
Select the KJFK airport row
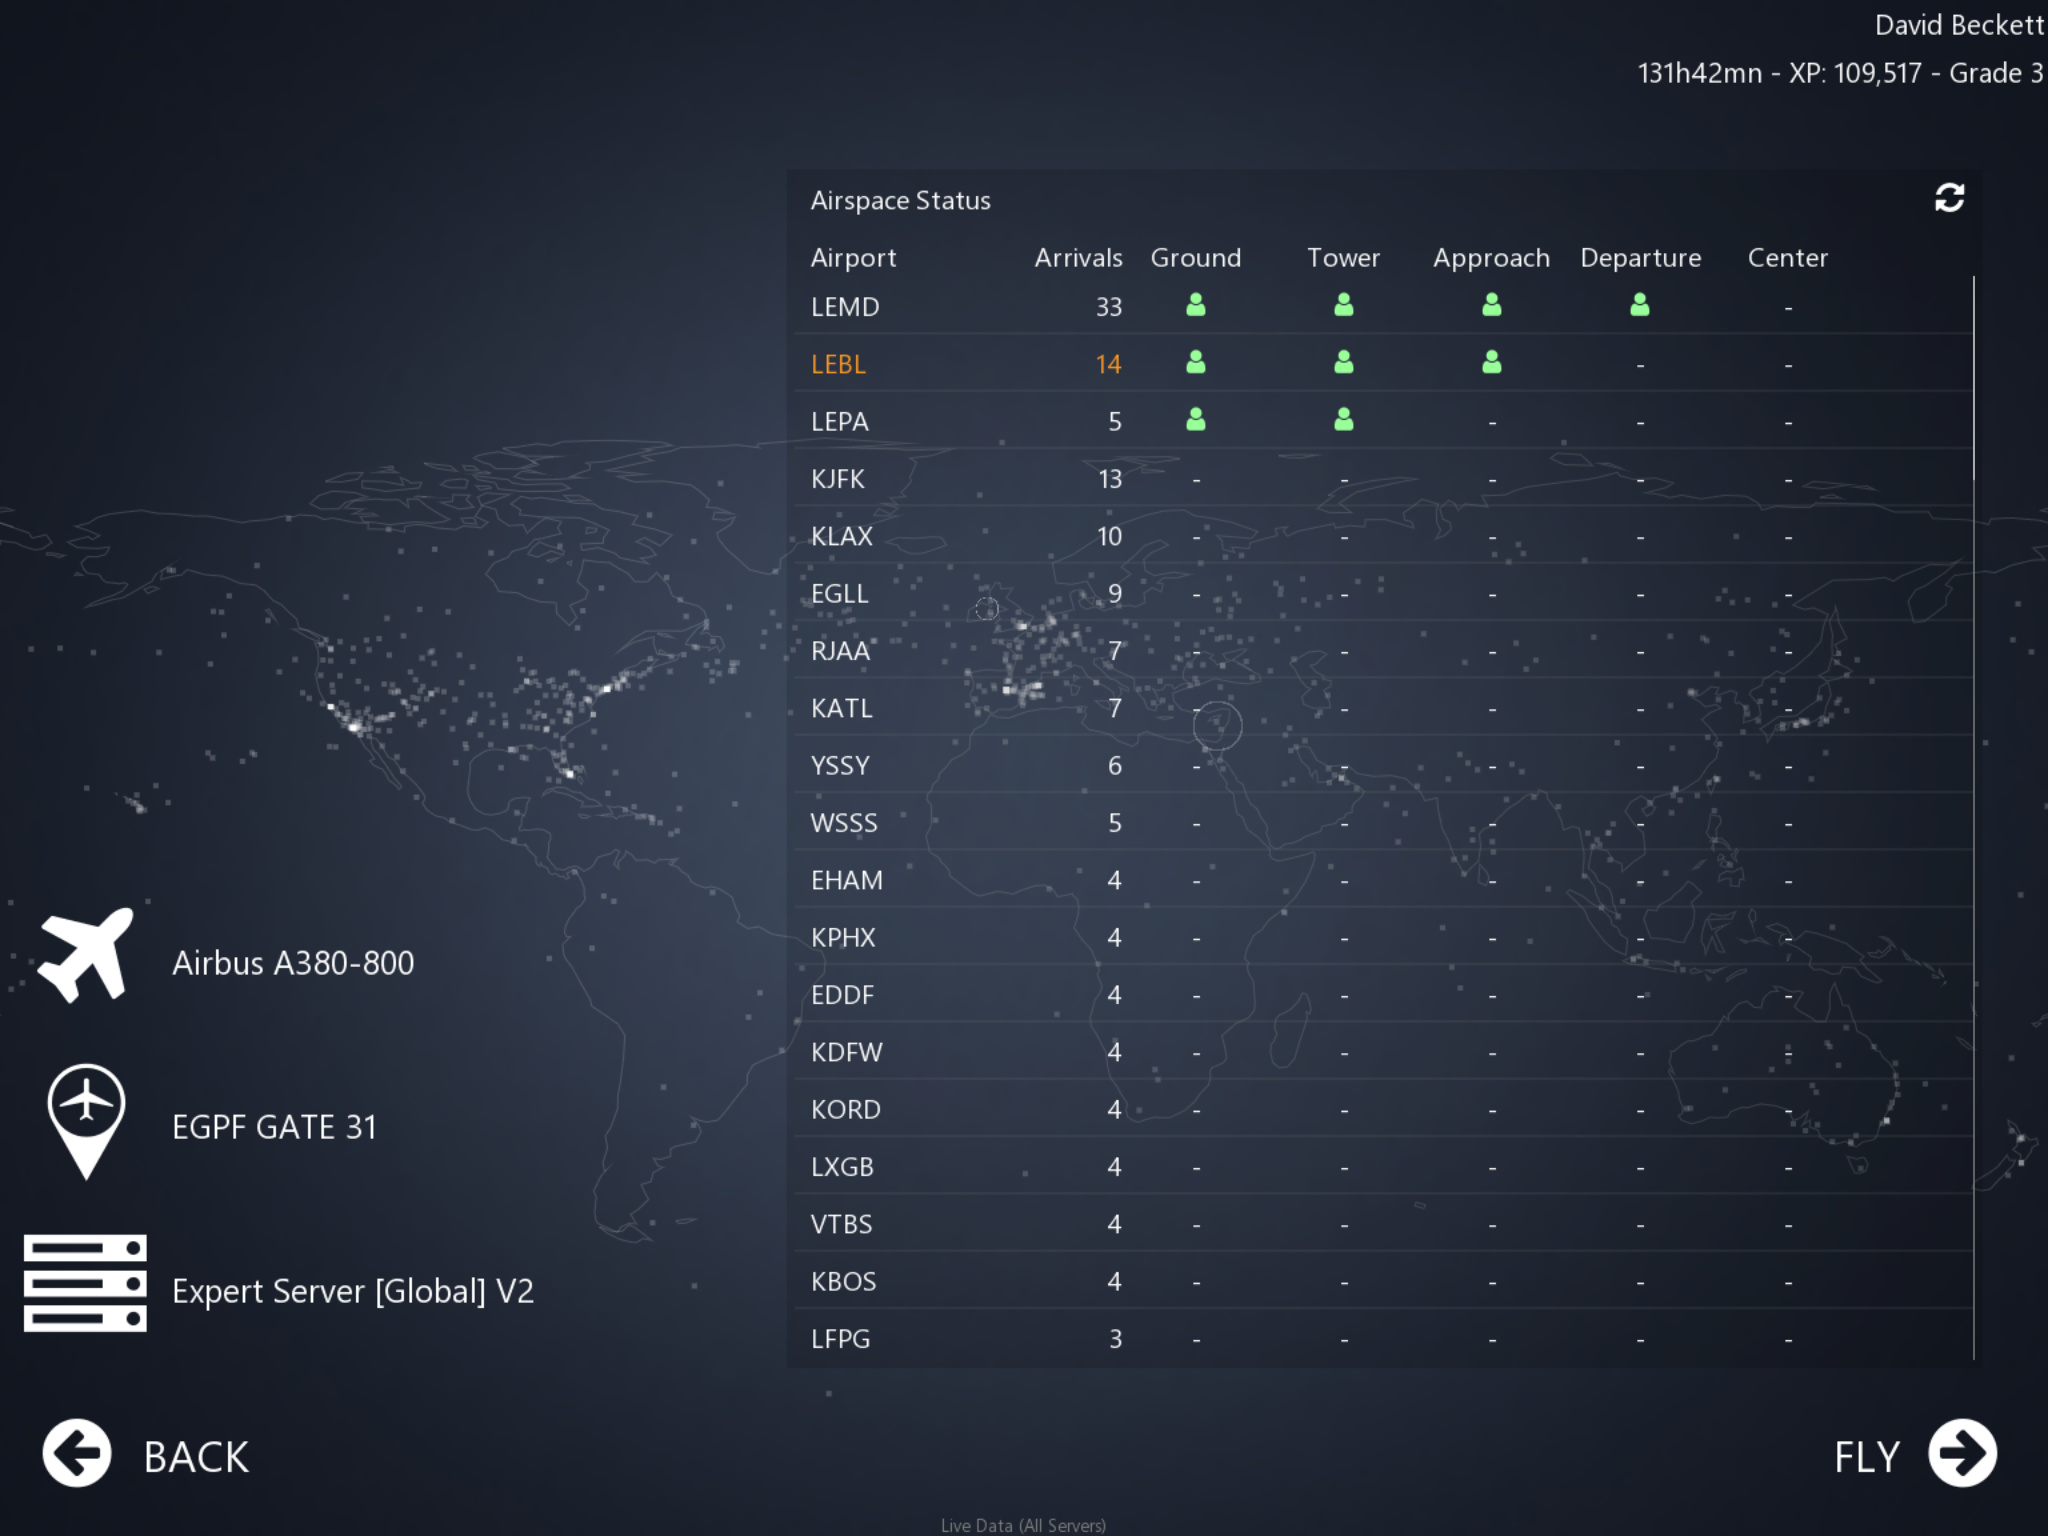tap(838, 479)
